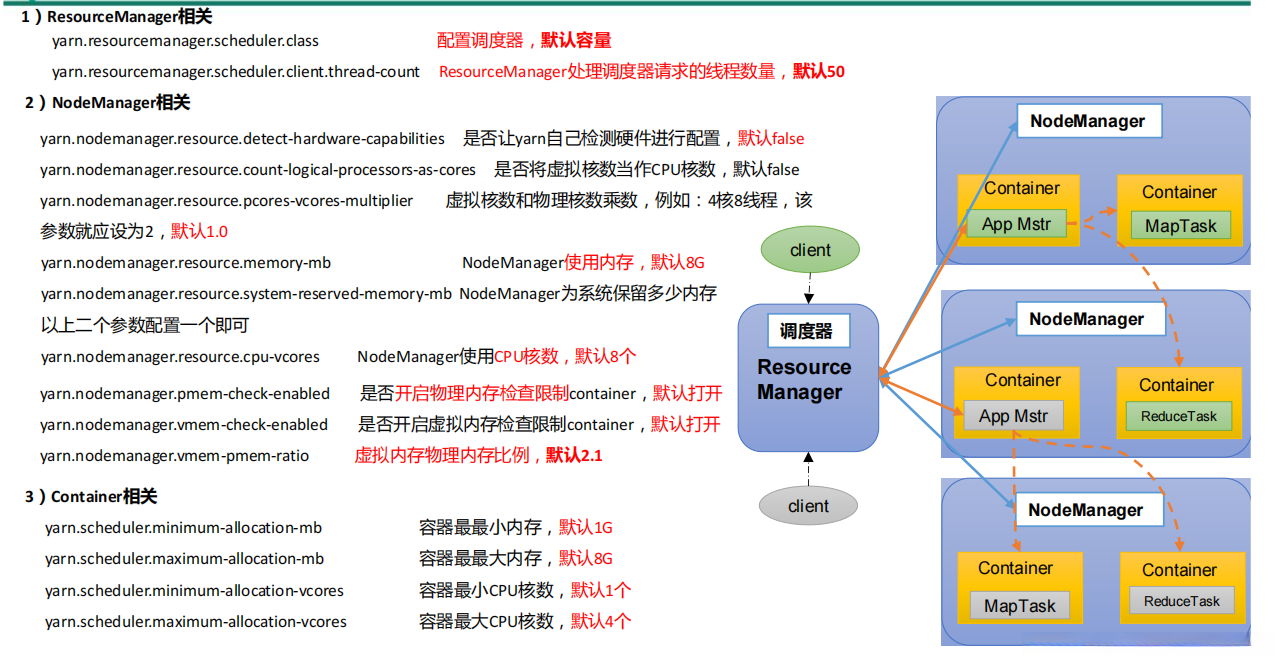Click the ReduceTask block in middle NodeManager

(x=1179, y=416)
